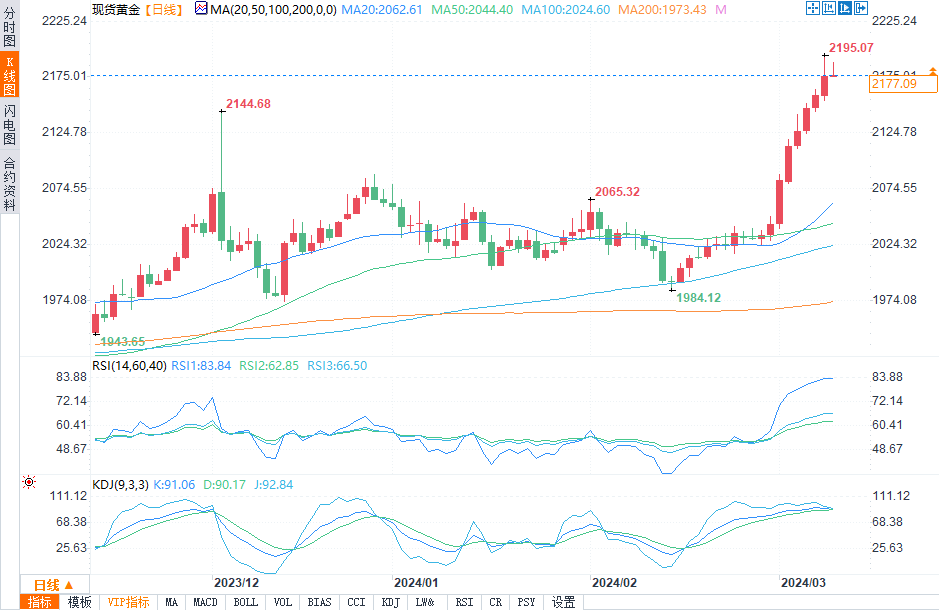Click the red sun icon beside KDJ

click(x=29, y=482)
